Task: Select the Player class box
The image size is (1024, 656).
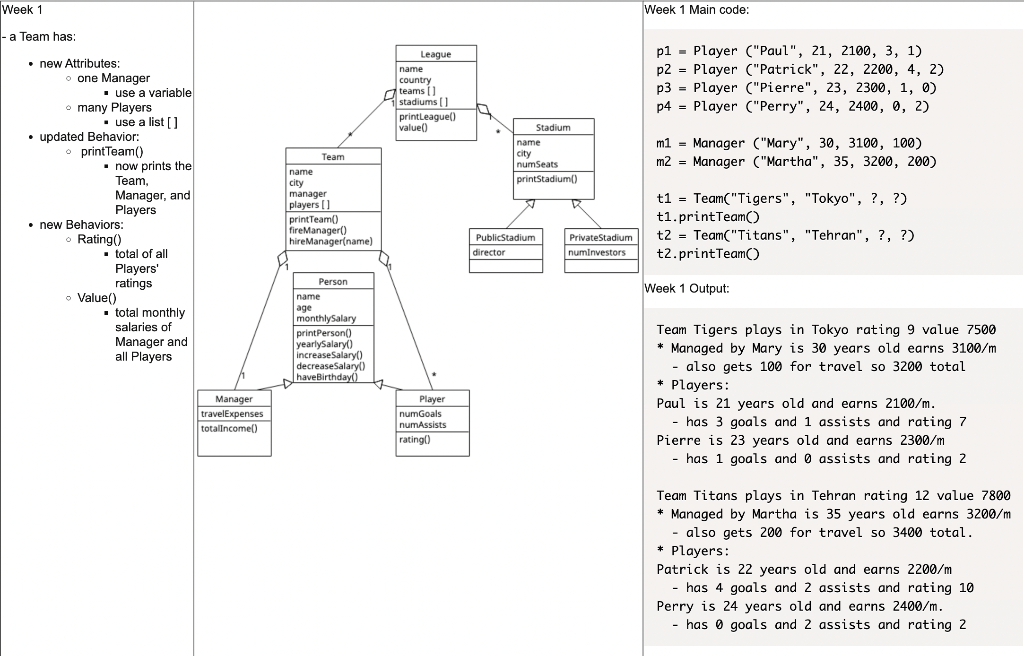Action: 432,420
